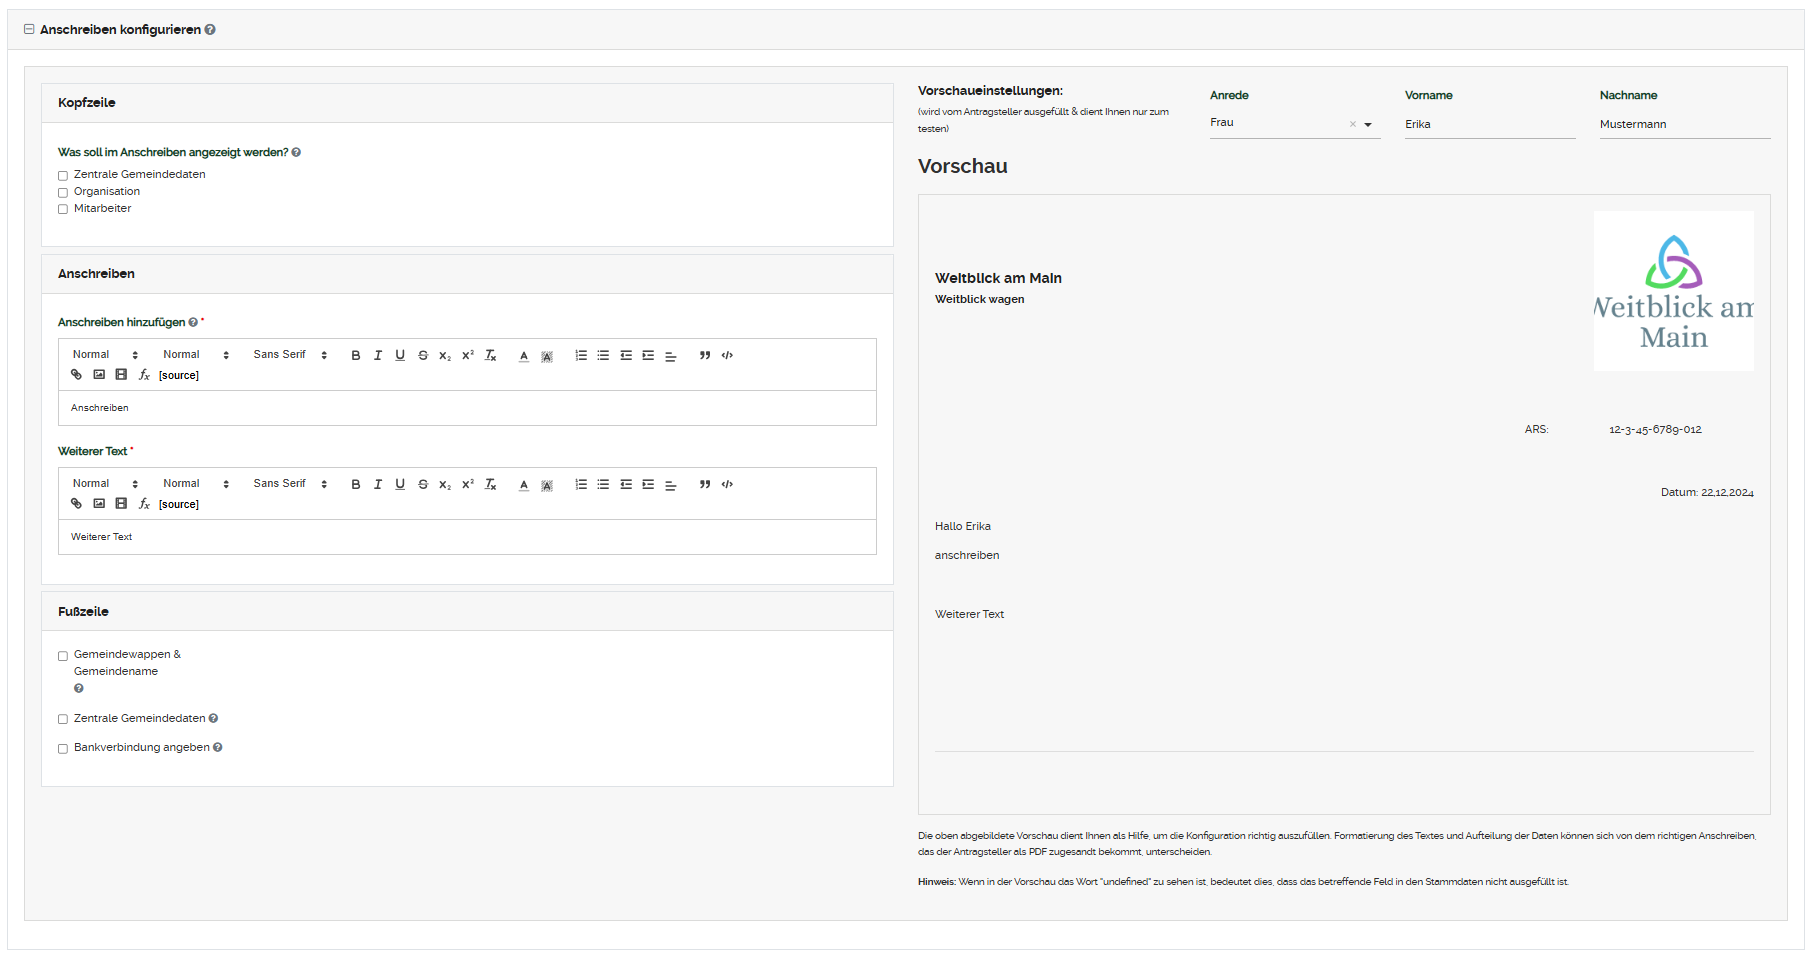The height and width of the screenshot is (958, 1812).
Task: Collapse the Anschreiben konfigurieren section
Action: pyautogui.click(x=29, y=30)
